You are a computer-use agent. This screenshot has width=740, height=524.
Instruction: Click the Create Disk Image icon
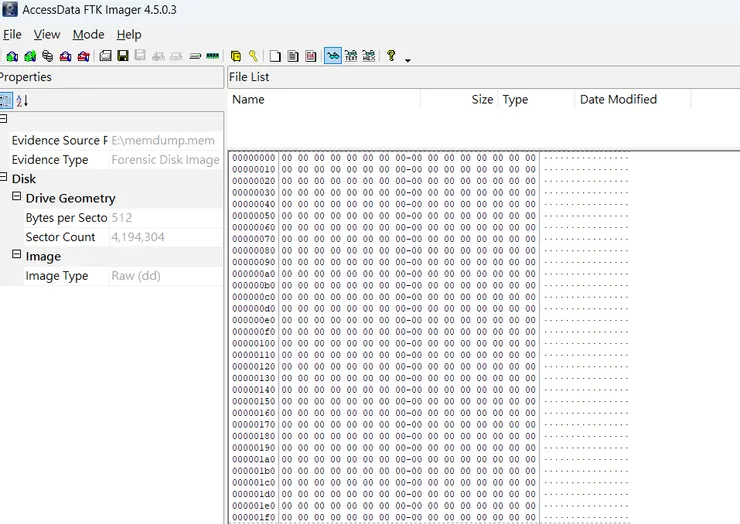(x=105, y=56)
